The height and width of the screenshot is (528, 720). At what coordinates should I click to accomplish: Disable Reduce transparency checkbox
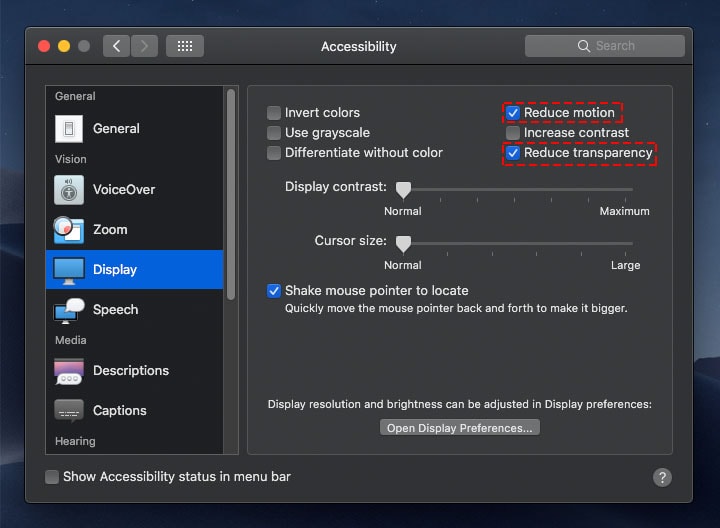click(513, 153)
